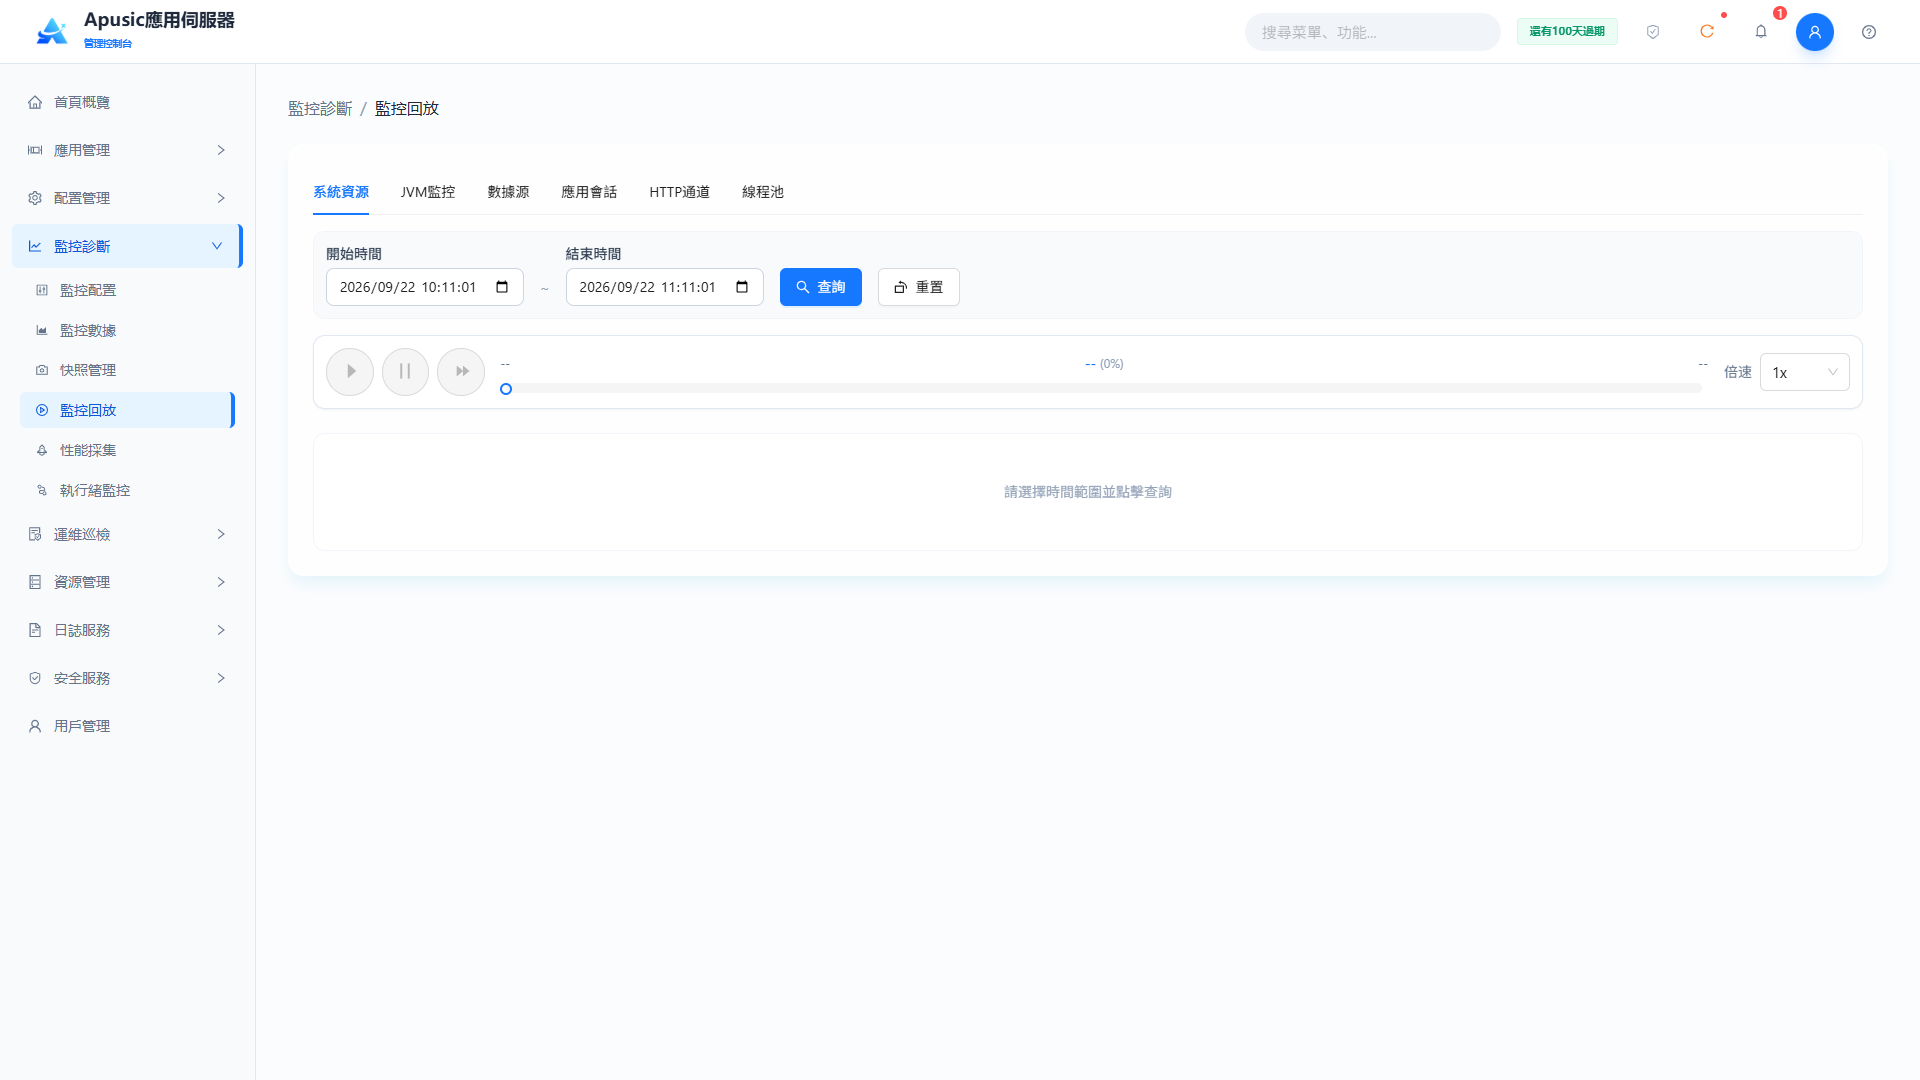The width and height of the screenshot is (1920, 1080).
Task: Click the orange refresh icon in header
Action: click(x=1707, y=32)
